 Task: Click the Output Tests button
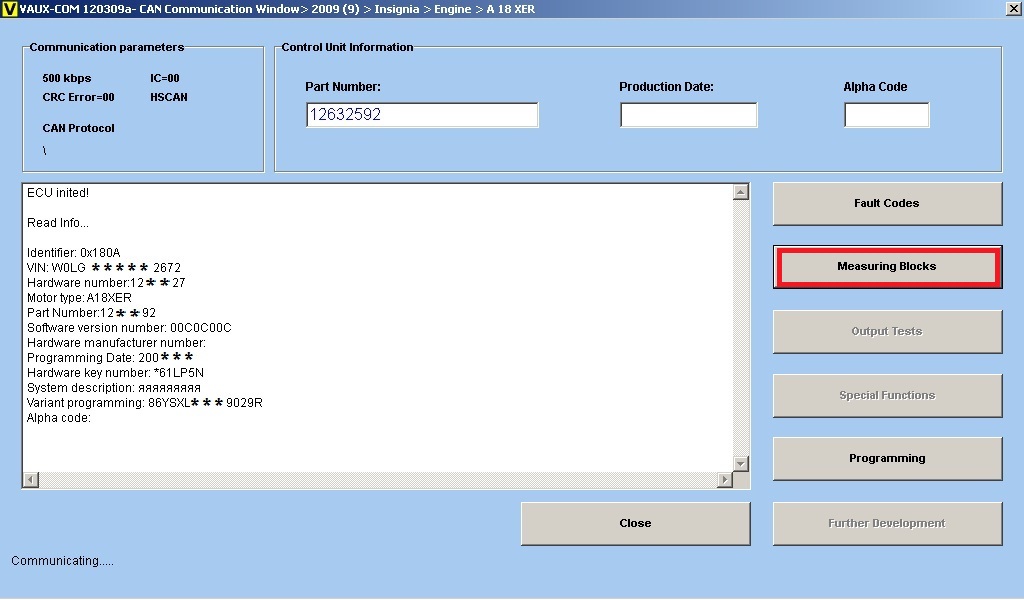887,332
